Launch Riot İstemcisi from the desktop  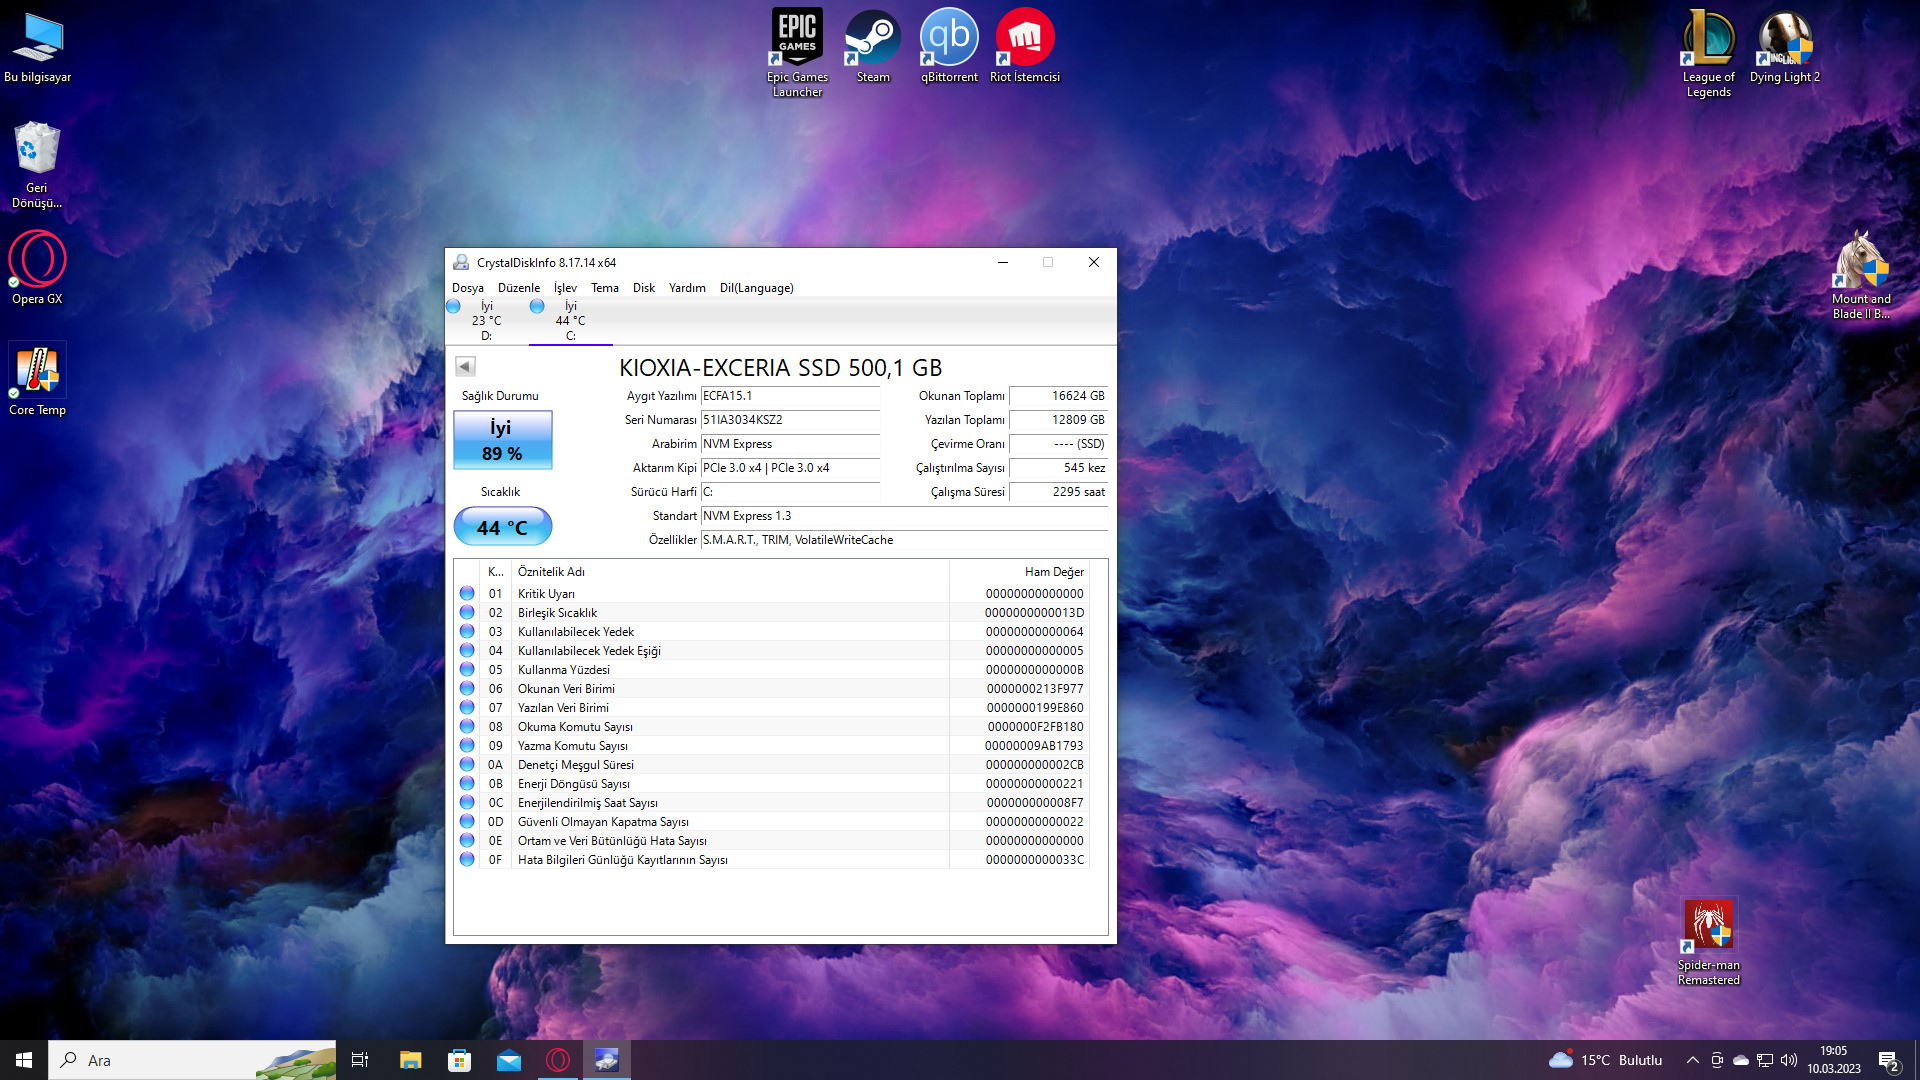pos(1025,47)
